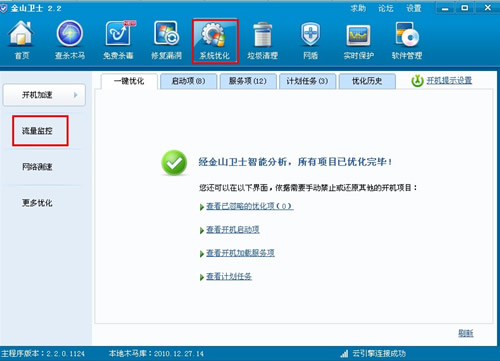The height and width of the screenshot is (361, 500).
Task: Open the 优化历史 tab
Action: [x=367, y=81]
